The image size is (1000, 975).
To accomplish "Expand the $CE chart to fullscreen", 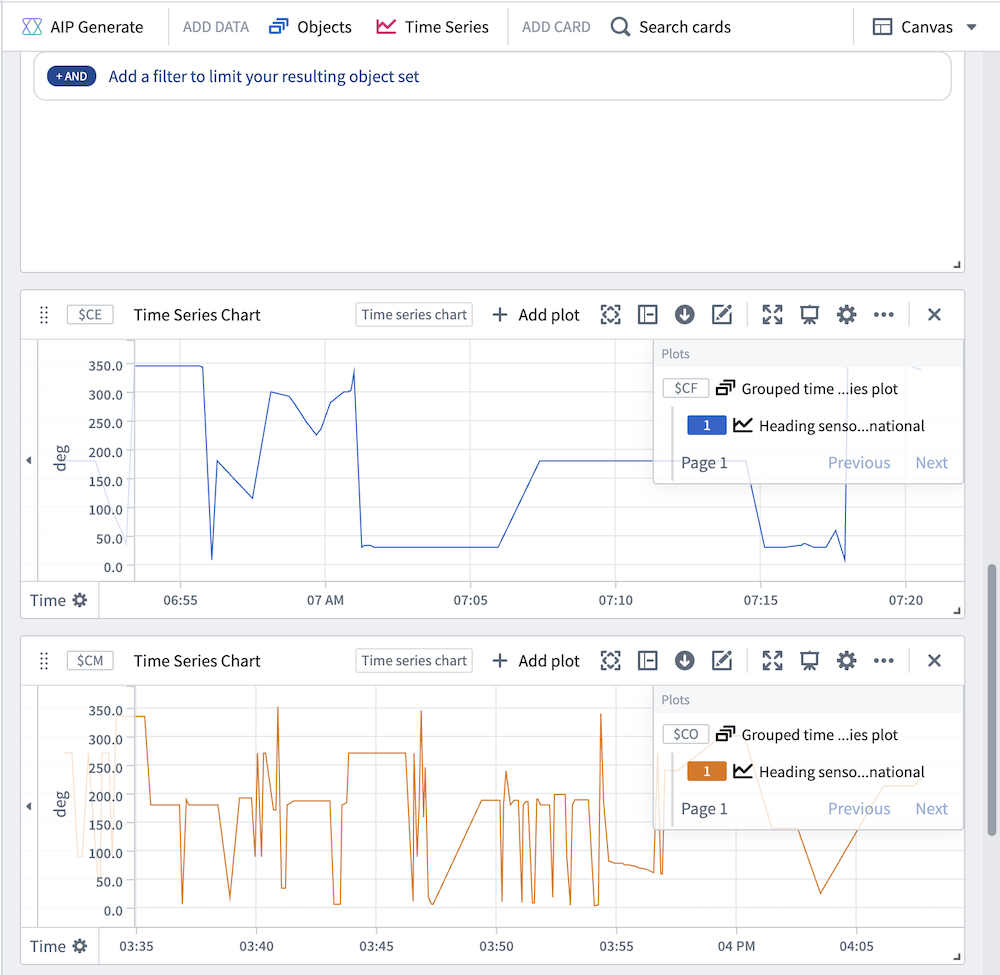I will point(772,314).
